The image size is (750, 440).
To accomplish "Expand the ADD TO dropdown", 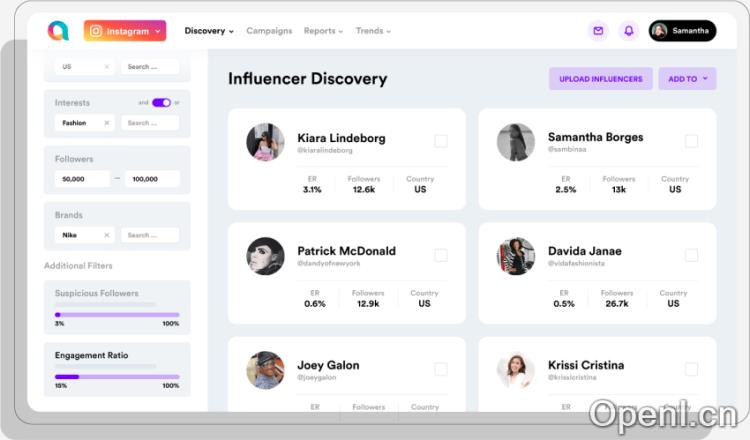I will [687, 79].
